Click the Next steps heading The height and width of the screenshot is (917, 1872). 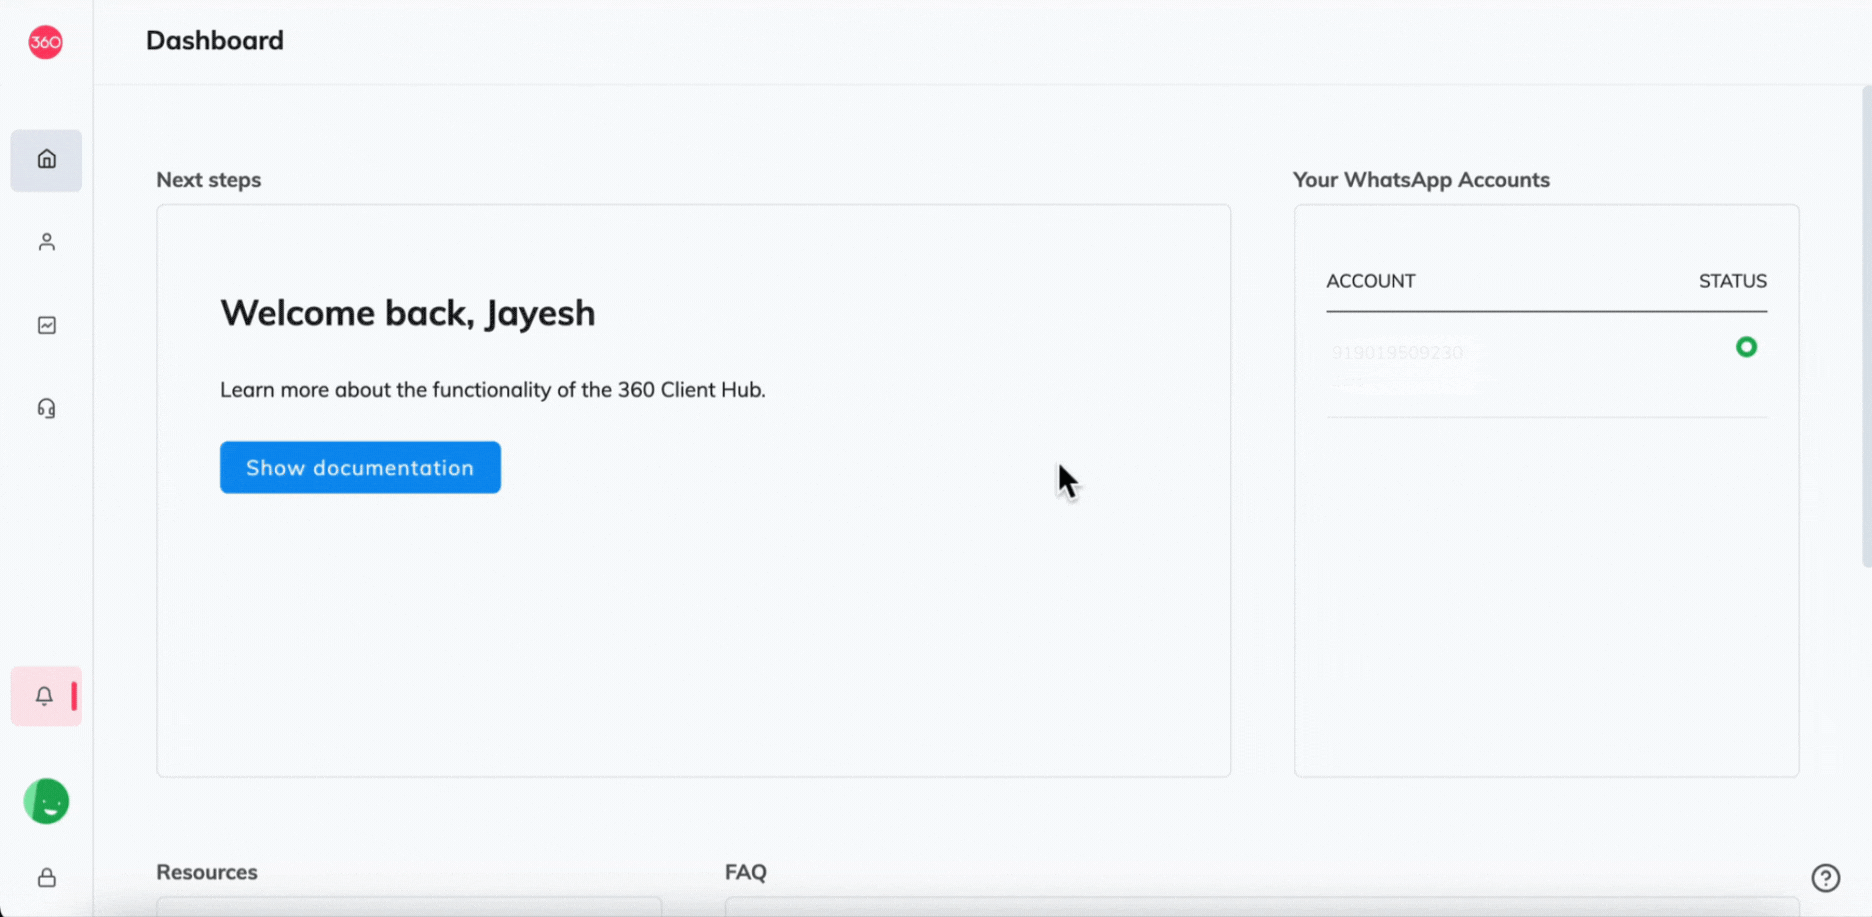[x=208, y=180]
